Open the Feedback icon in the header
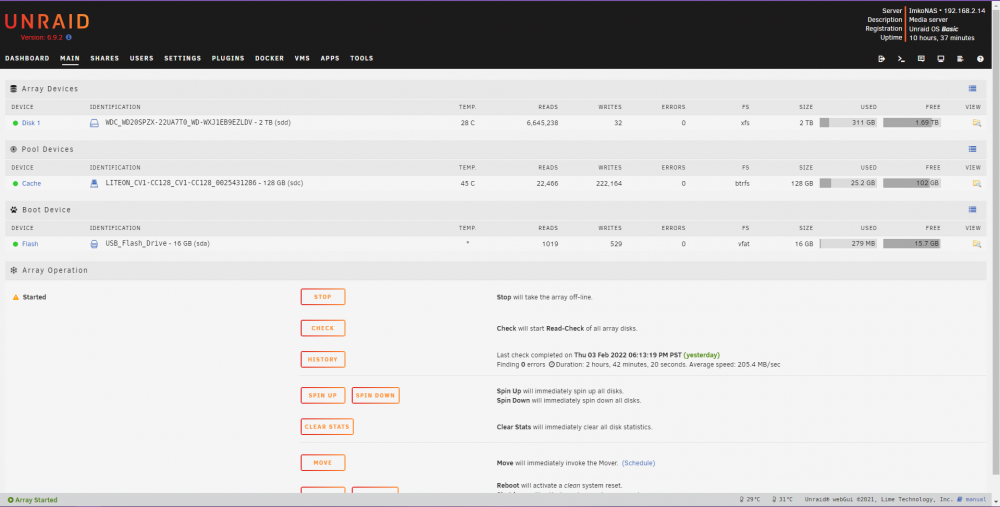The height and width of the screenshot is (507, 1000). click(921, 59)
